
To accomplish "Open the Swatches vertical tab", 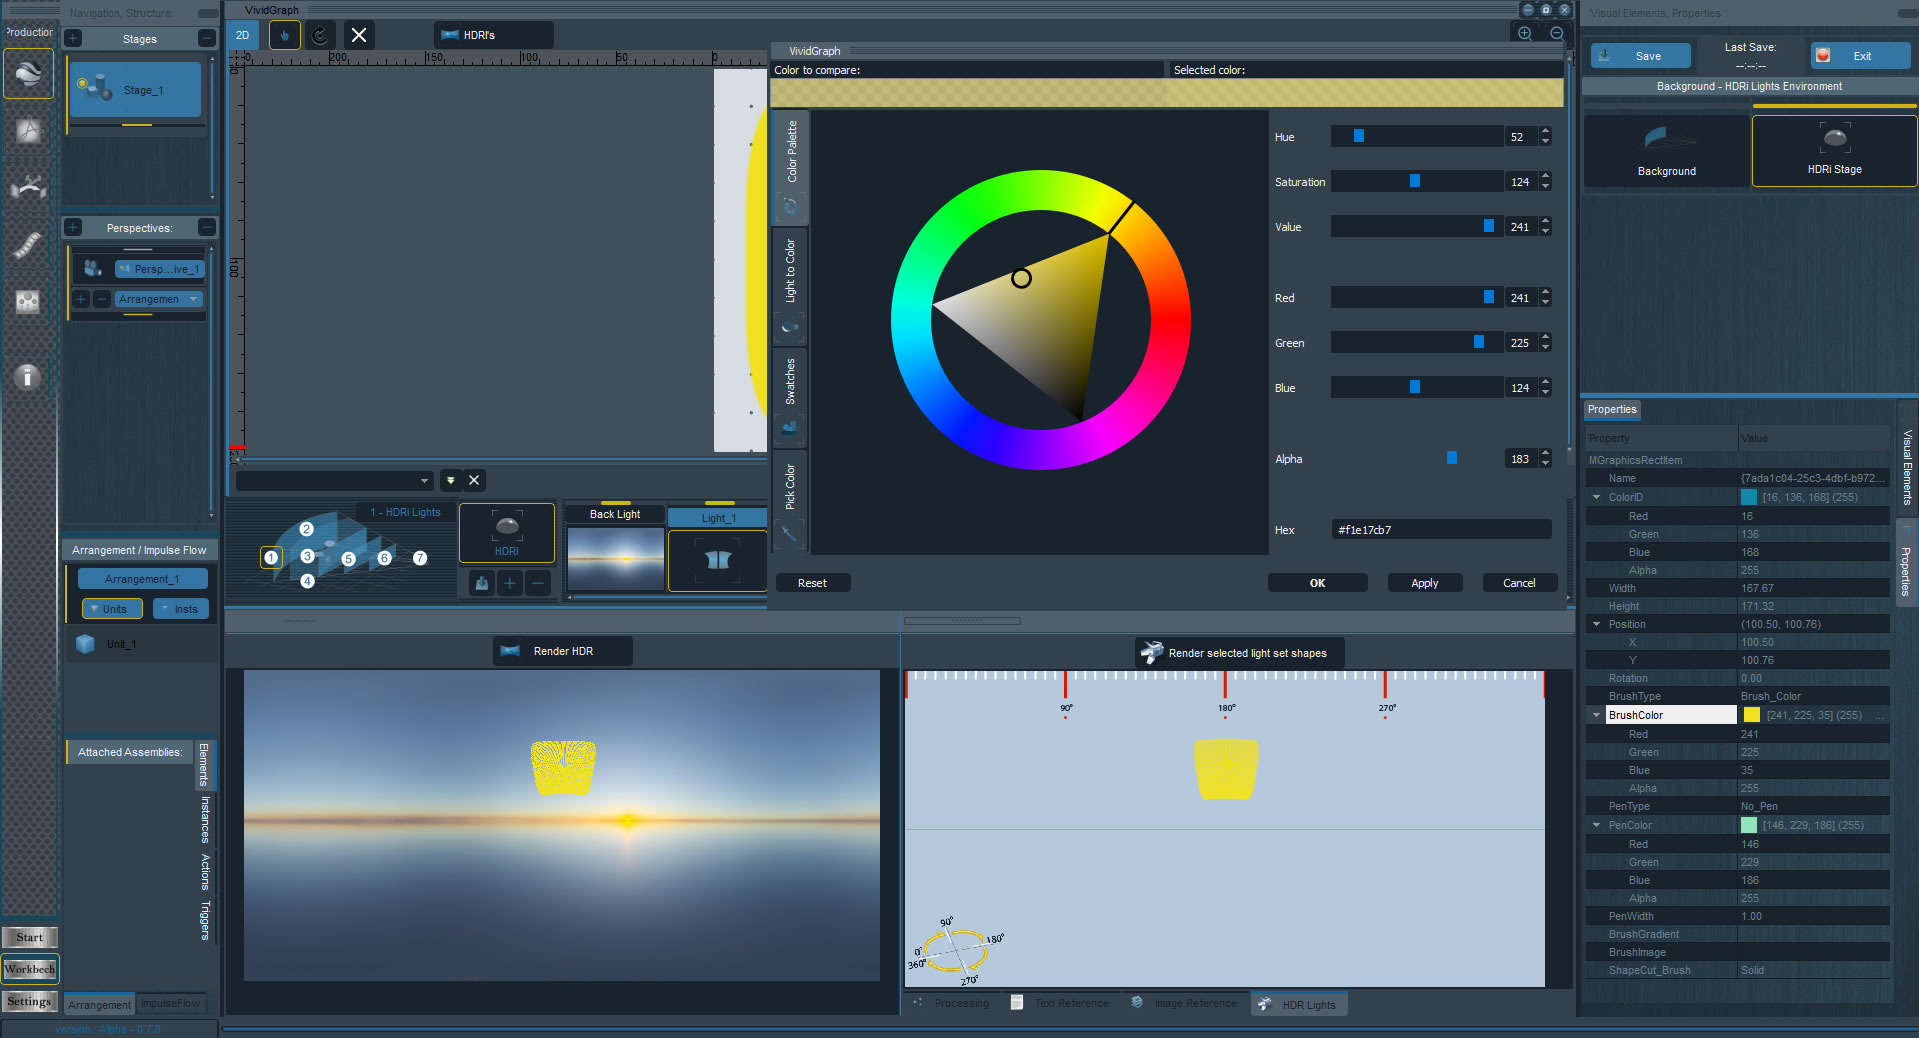I will (x=790, y=381).
